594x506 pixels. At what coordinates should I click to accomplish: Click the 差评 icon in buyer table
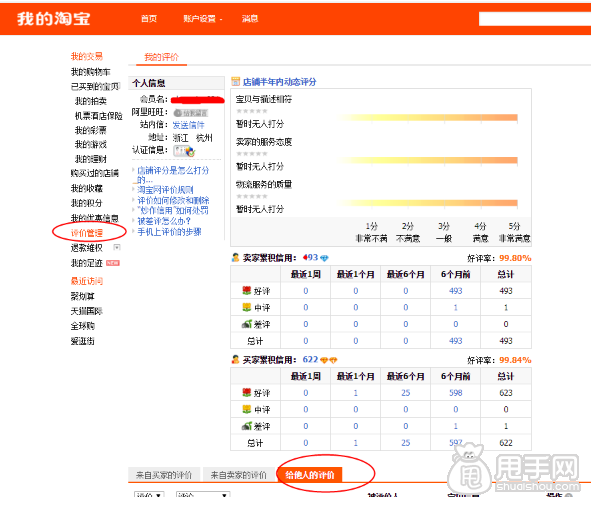[247, 426]
